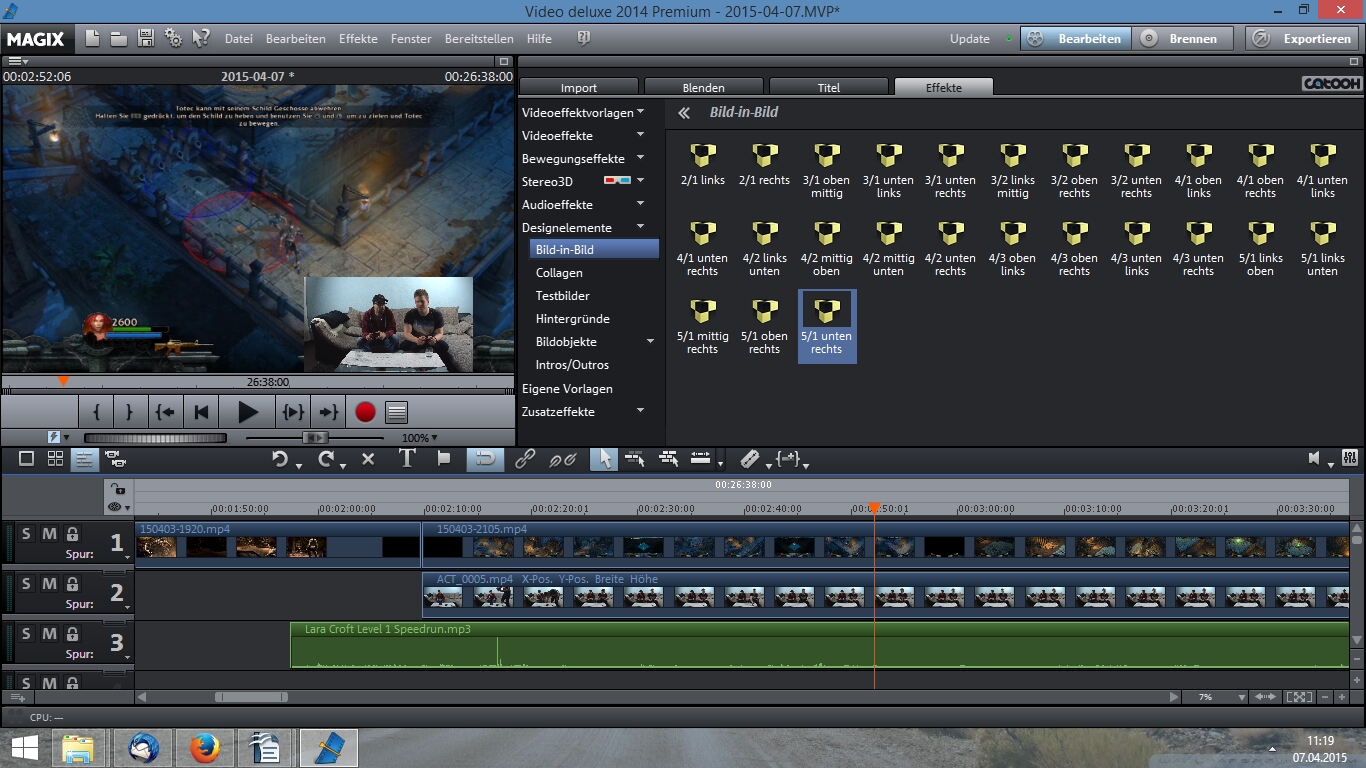Viewport: 1366px width, 768px height.
Task: Open the insert mode brackets icon
Action: [789, 459]
